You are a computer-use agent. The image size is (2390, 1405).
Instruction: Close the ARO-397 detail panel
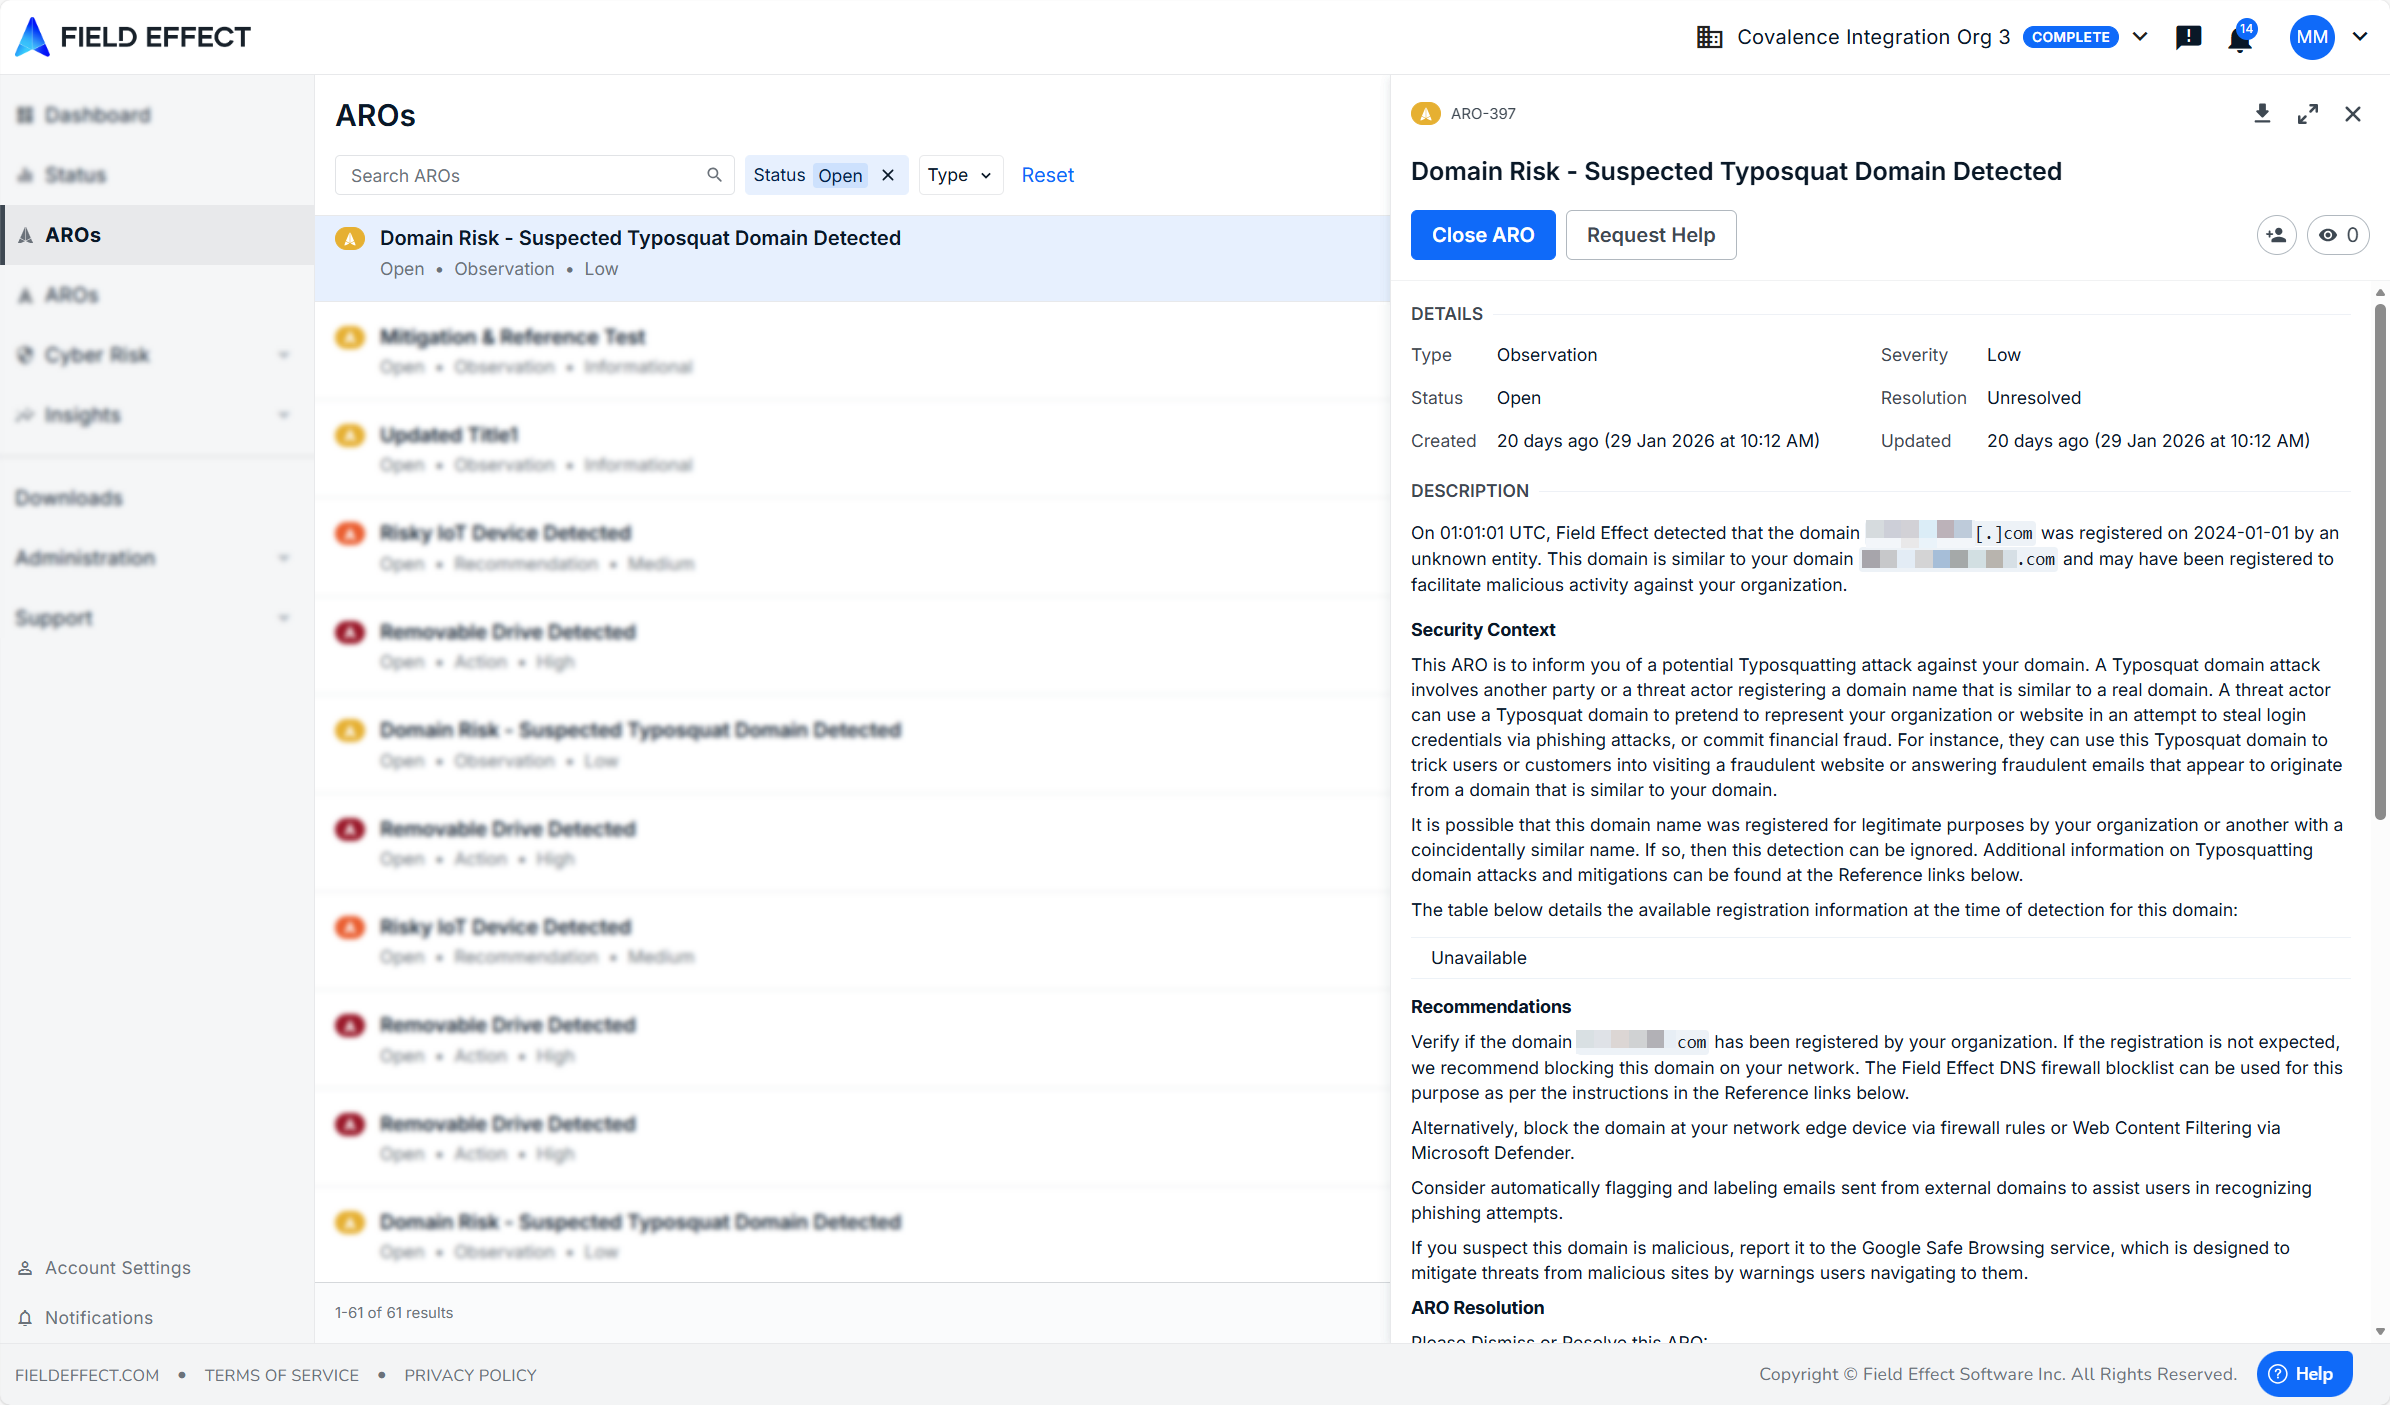pos(2353,114)
